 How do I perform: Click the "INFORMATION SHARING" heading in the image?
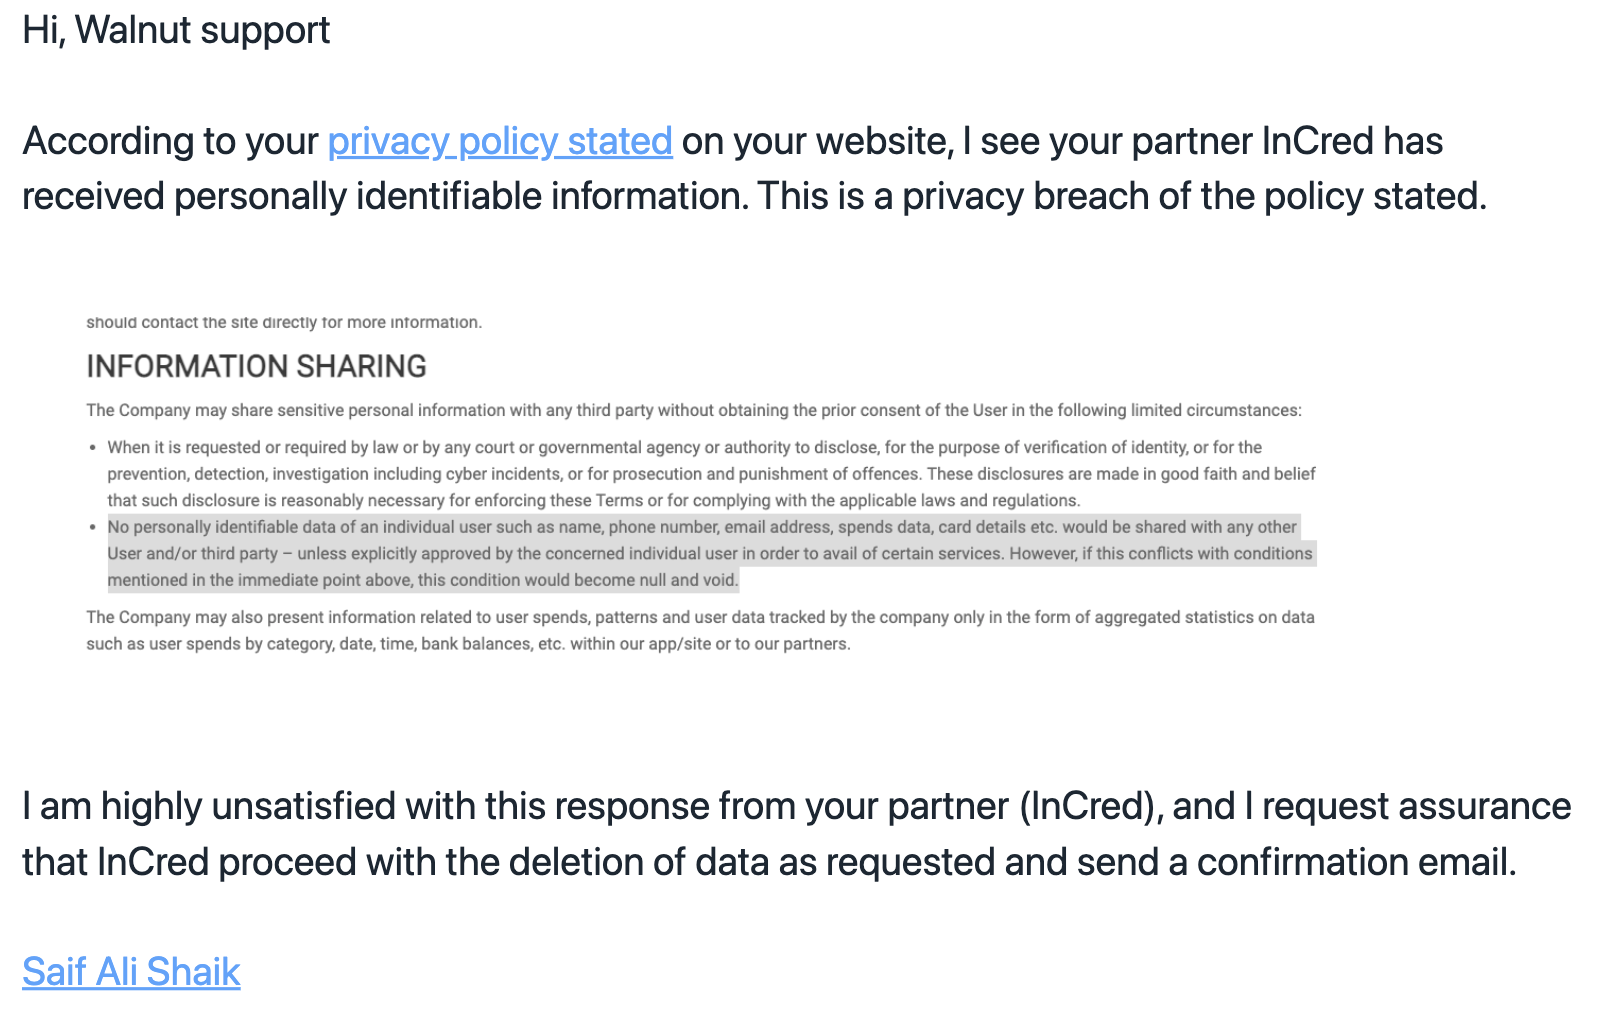[256, 366]
